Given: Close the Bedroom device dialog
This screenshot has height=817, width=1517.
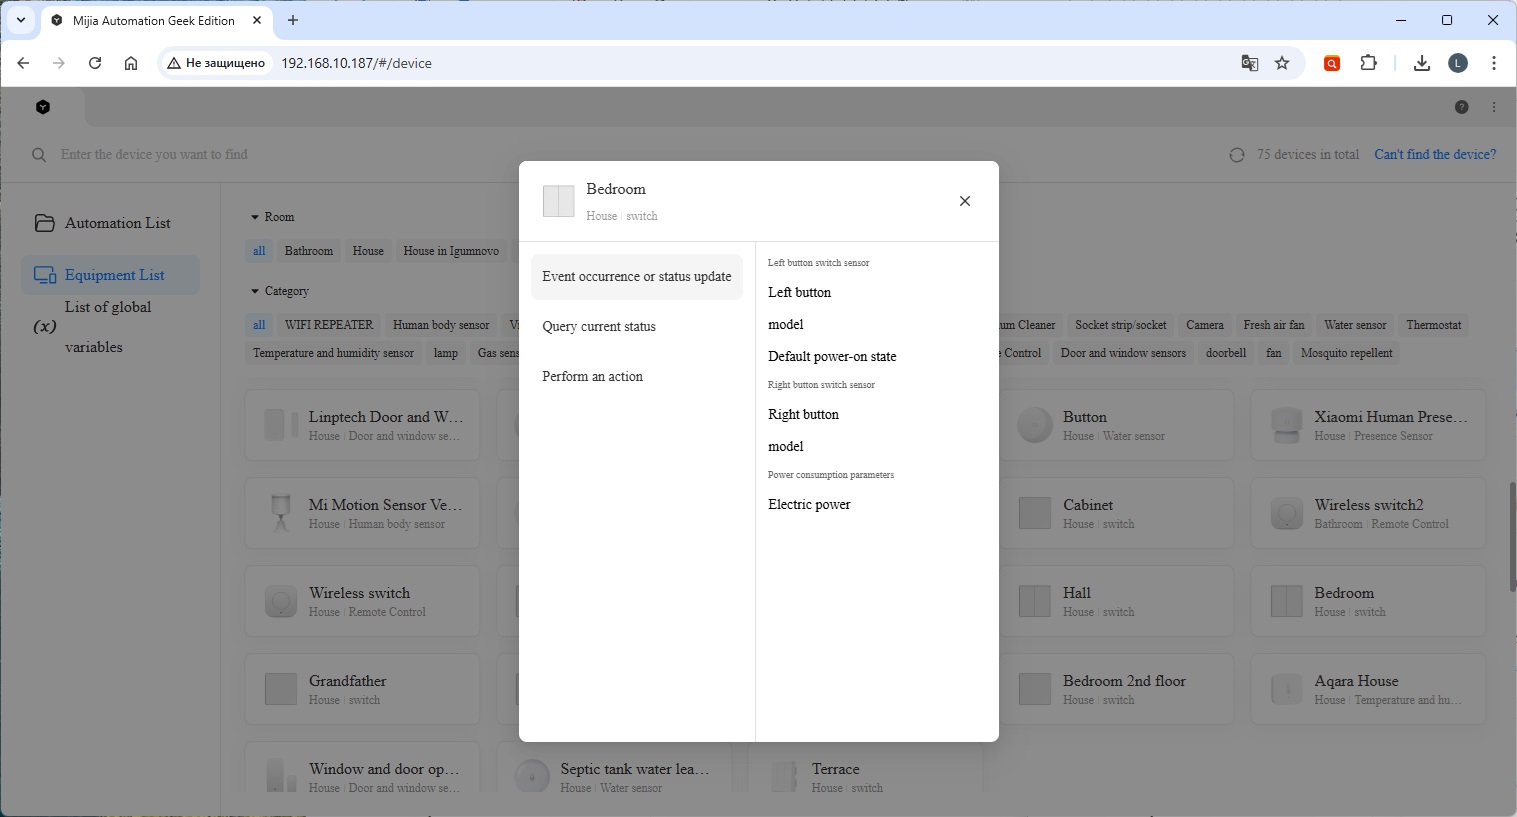Looking at the screenshot, I should [x=965, y=201].
